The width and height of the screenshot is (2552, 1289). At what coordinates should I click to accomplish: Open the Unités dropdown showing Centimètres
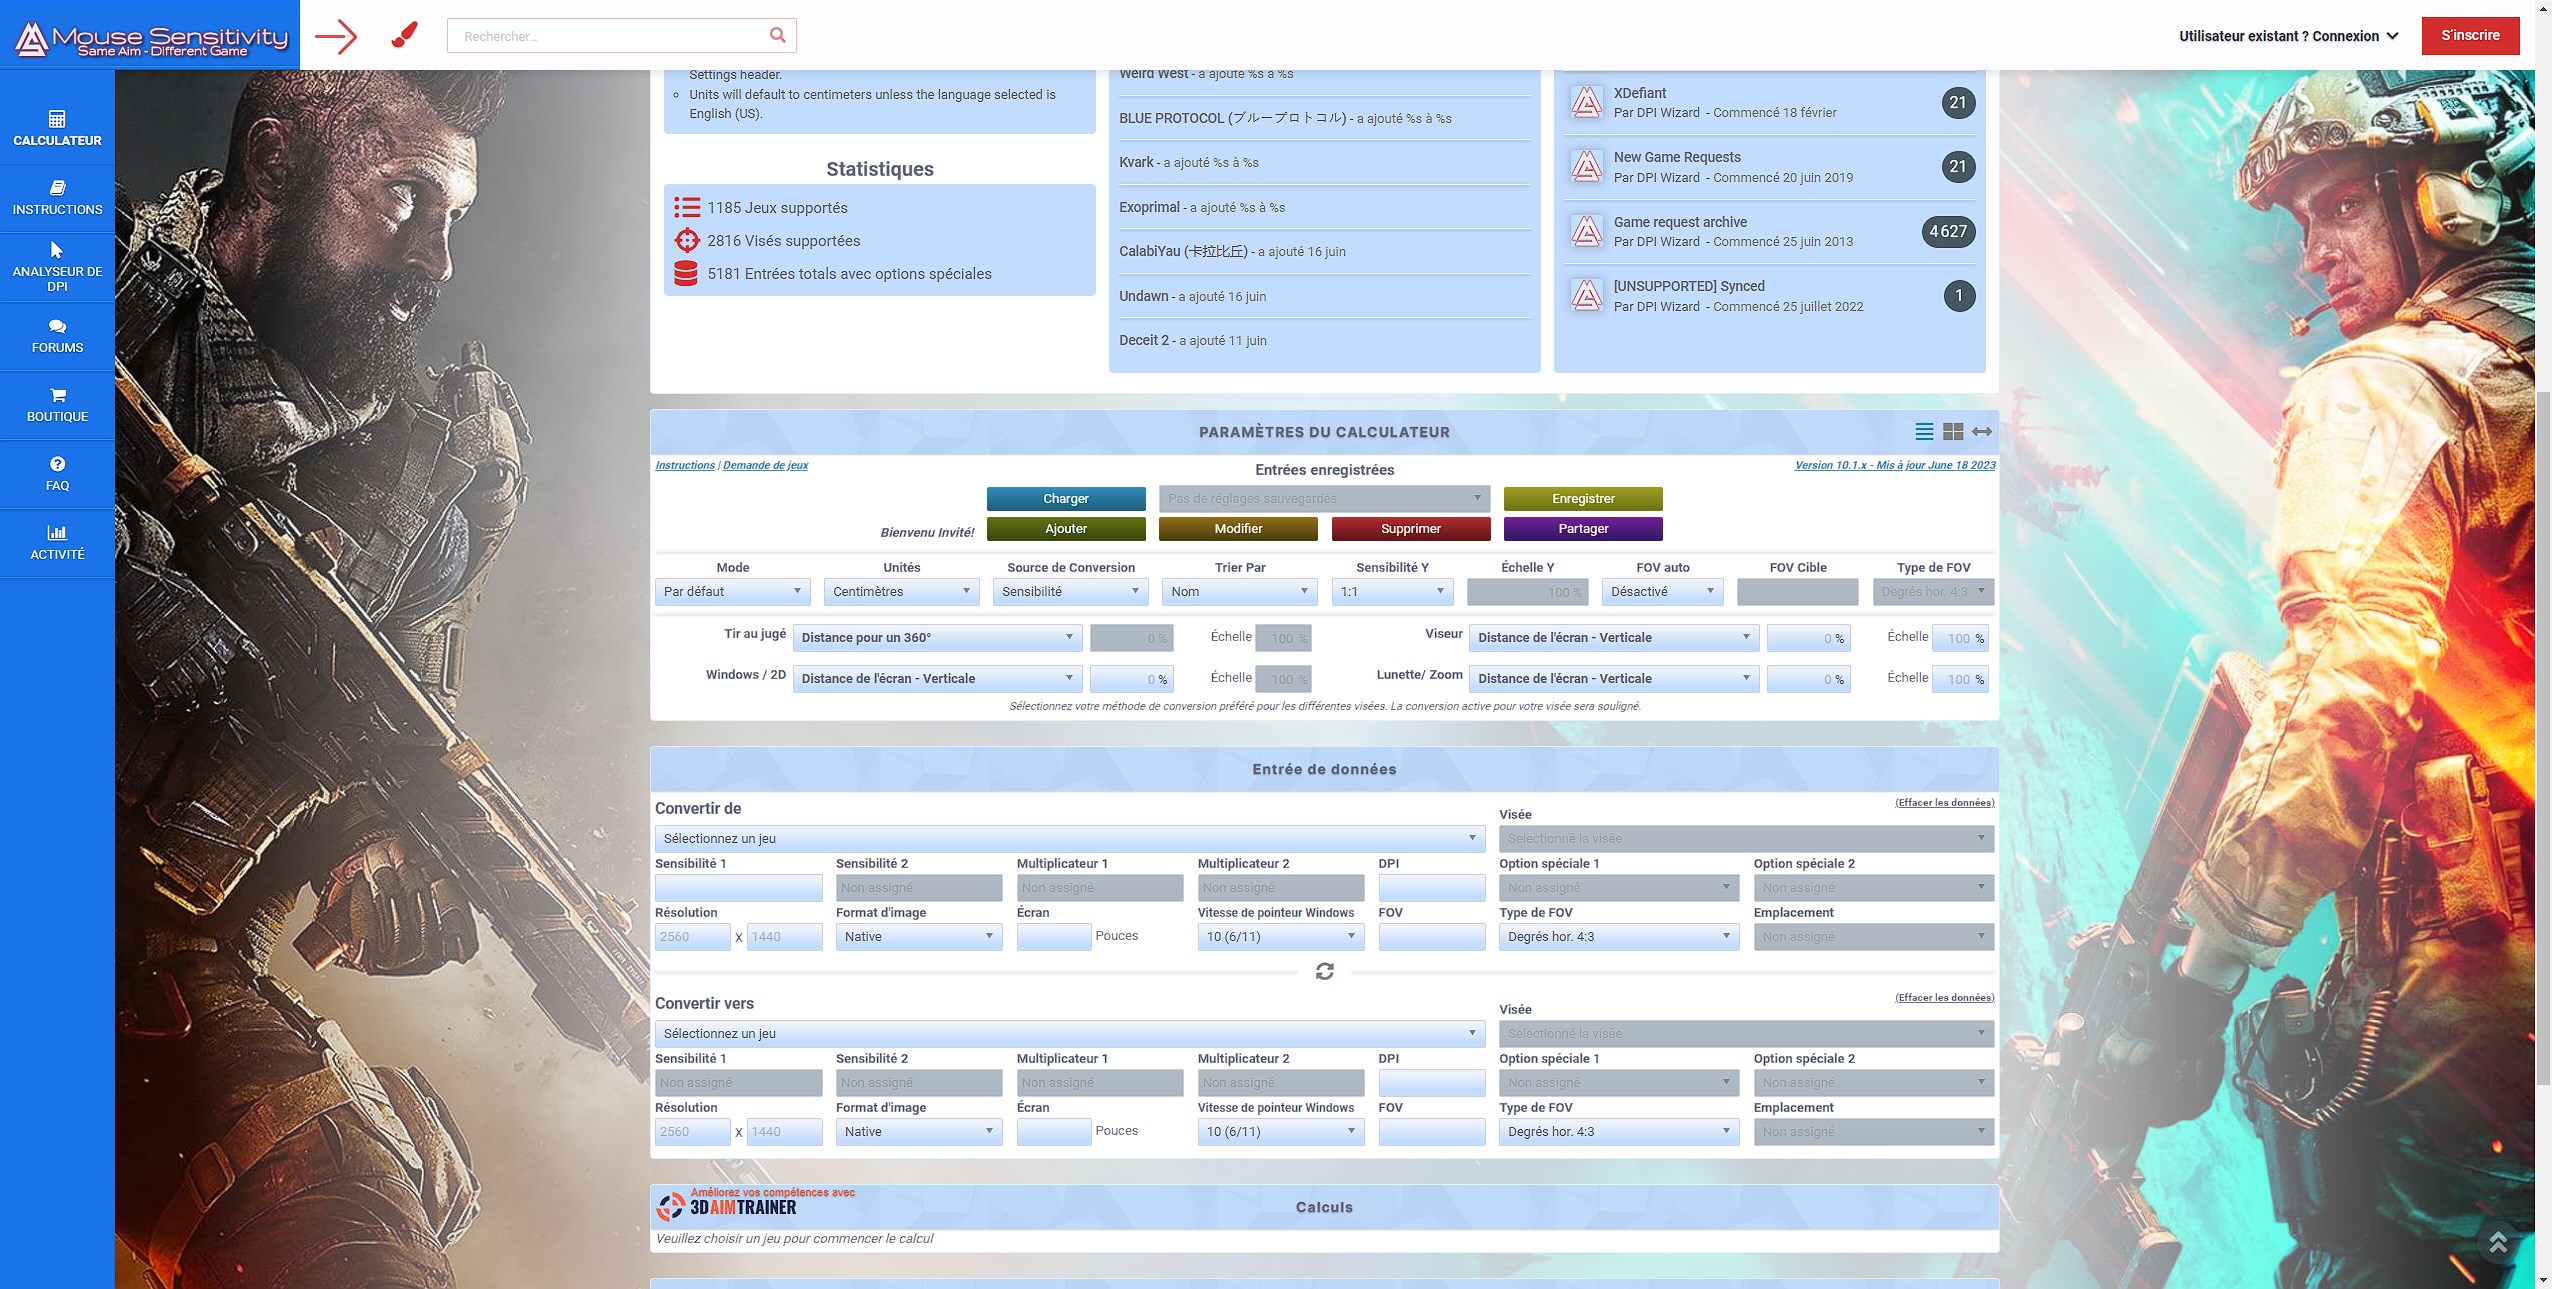click(899, 591)
